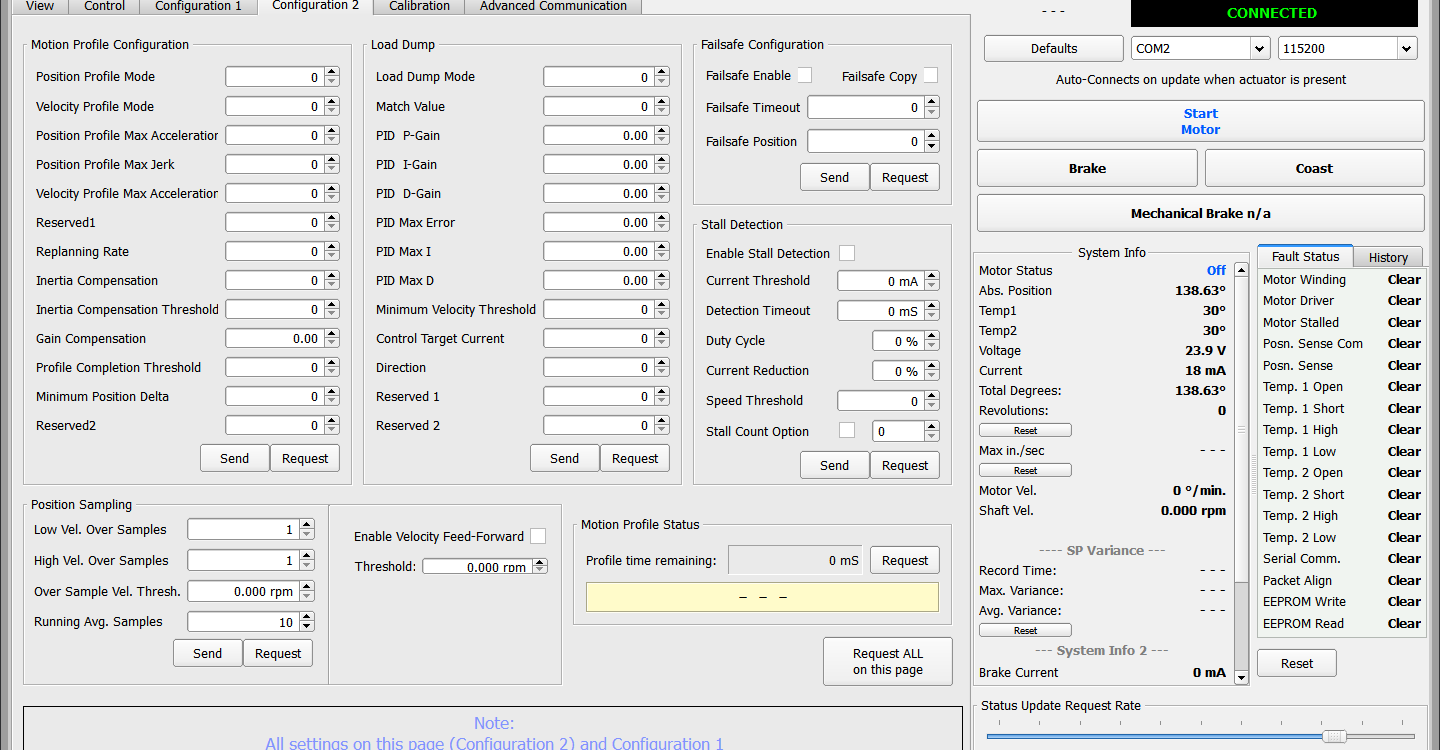Send the Position Sampling values
Viewport: 1440px width, 750px height.
point(208,653)
